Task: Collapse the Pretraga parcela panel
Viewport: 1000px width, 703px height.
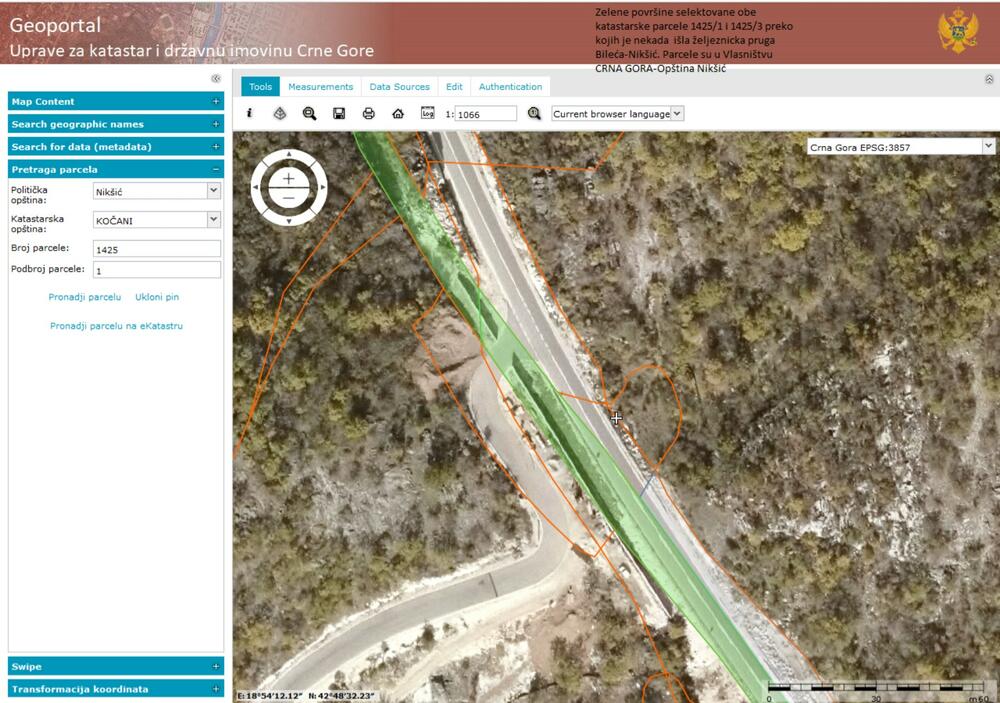Action: pos(215,170)
